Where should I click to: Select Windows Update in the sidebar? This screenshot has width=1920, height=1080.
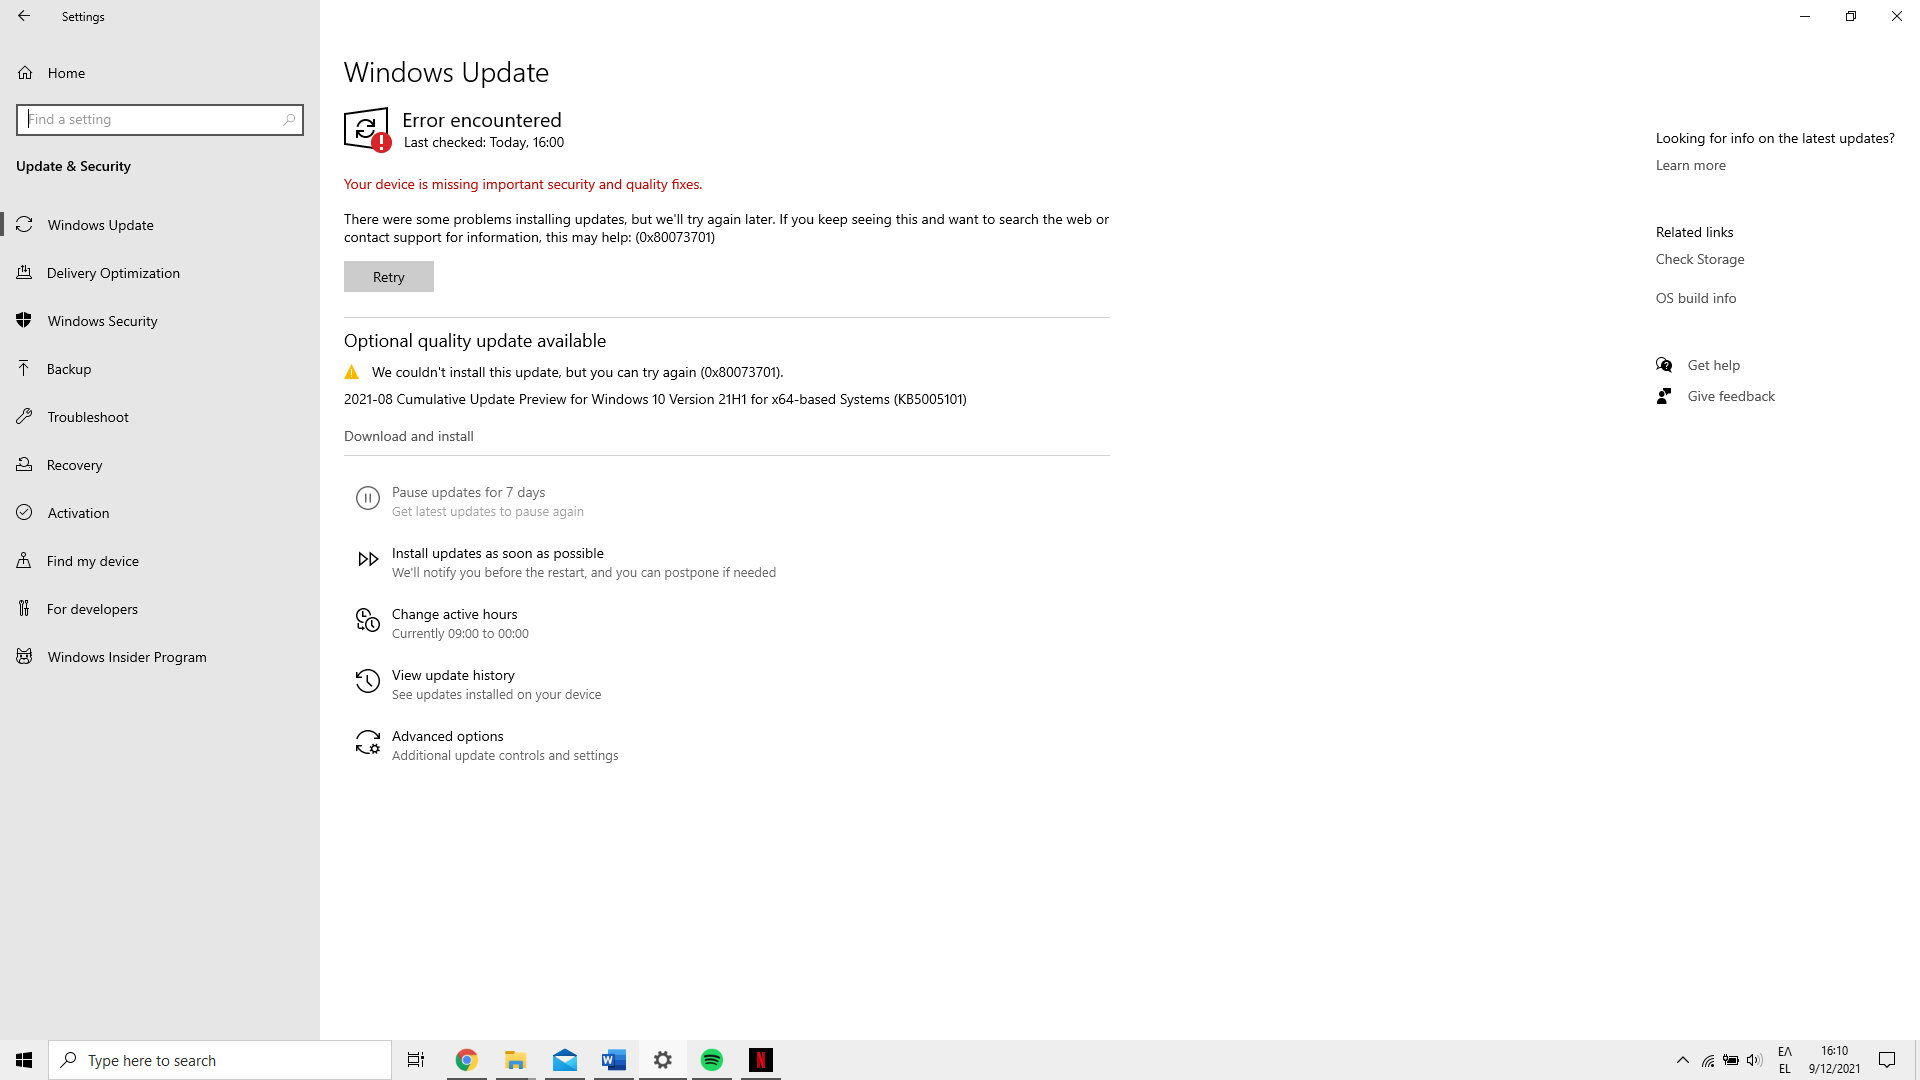(x=160, y=225)
